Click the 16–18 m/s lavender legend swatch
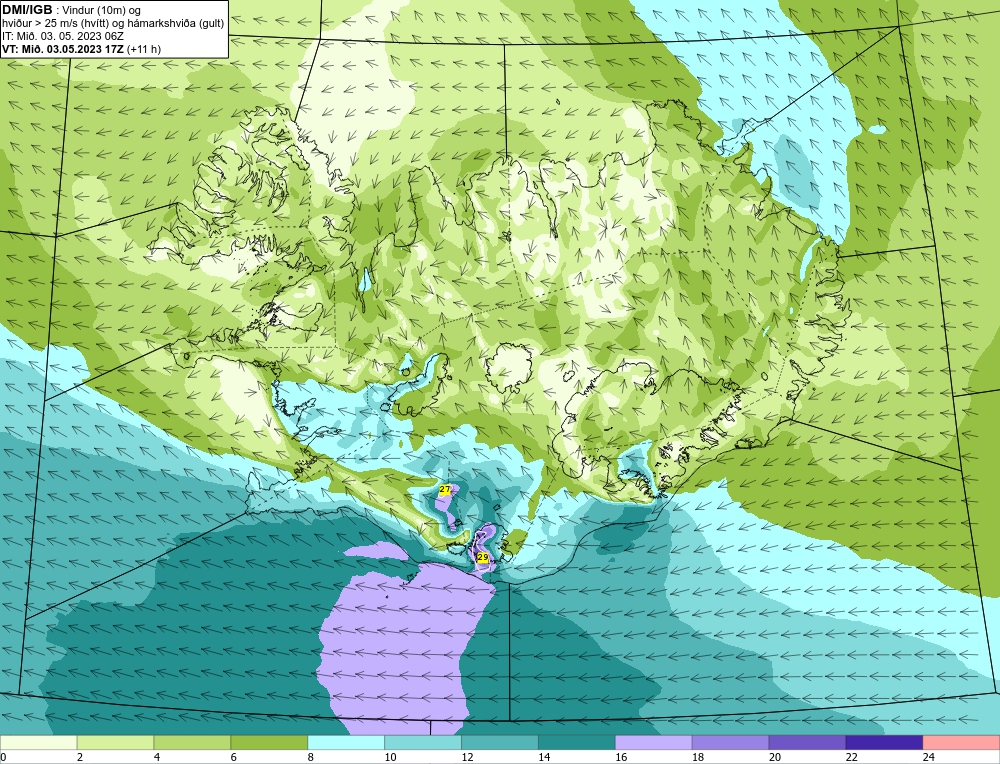Viewport: 1000px width, 764px height. pyautogui.click(x=654, y=743)
